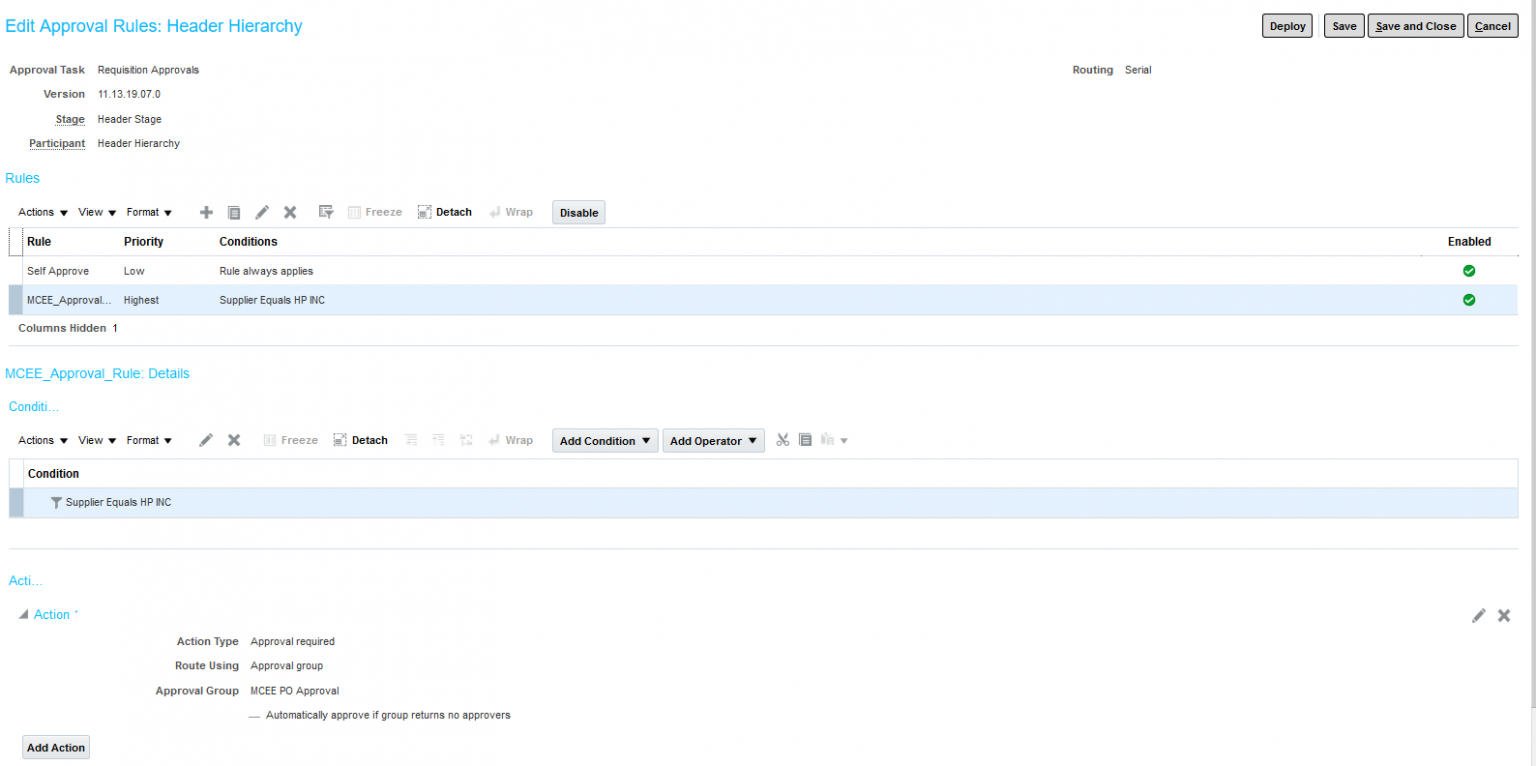The image size is (1536, 766).
Task: Click the Enabled check for MCEE_Approval rule
Action: click(1468, 299)
